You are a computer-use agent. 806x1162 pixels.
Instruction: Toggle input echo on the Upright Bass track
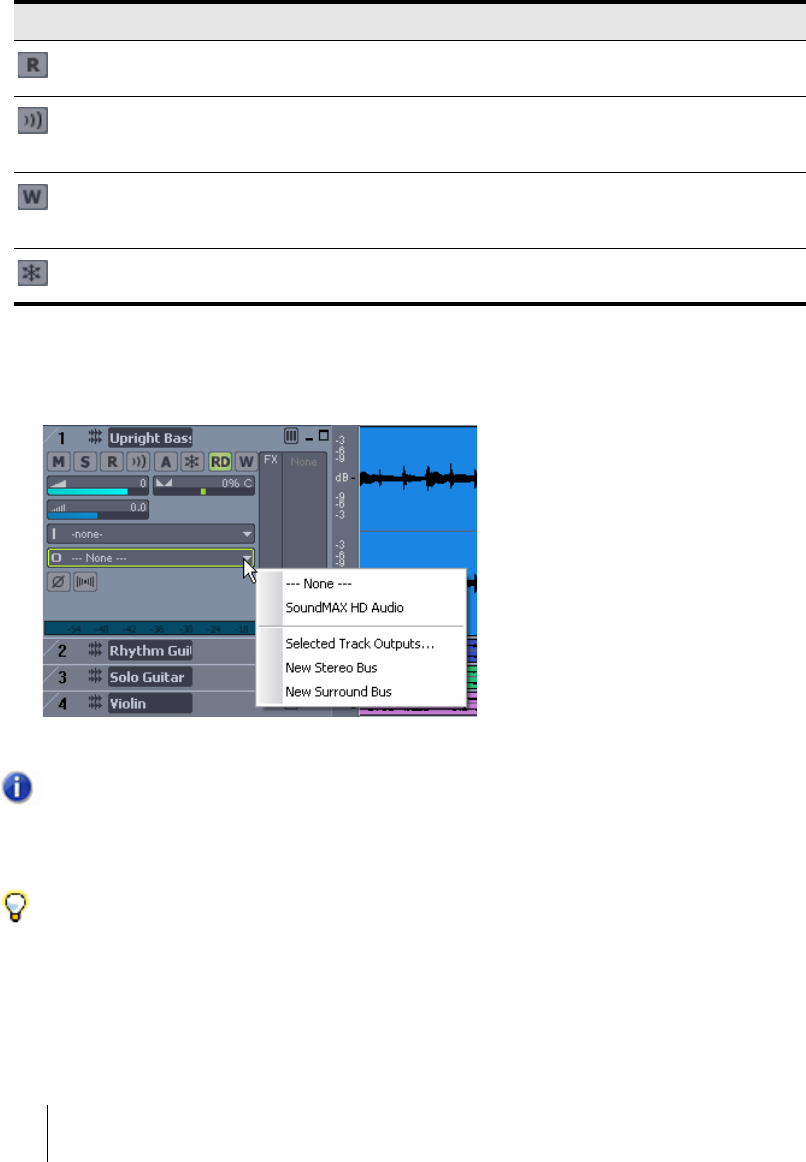(x=137, y=463)
